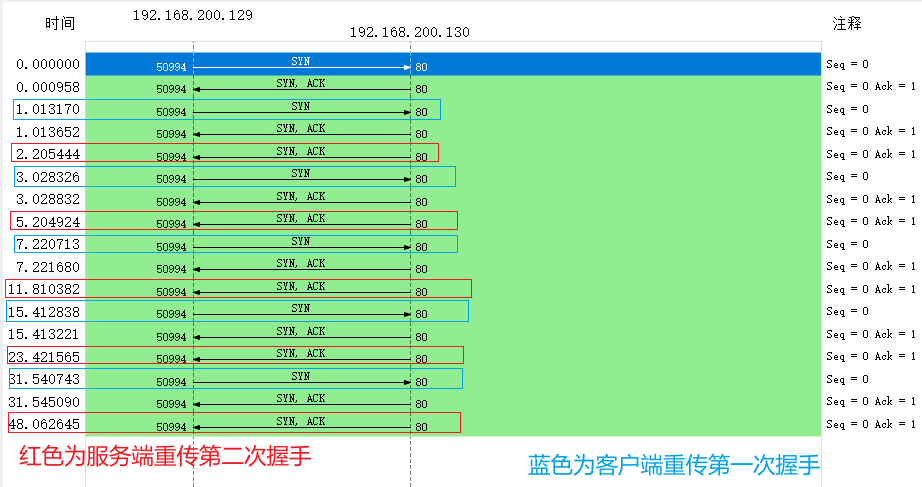
Task: Click the time value 31.540743
Action: coord(44,379)
